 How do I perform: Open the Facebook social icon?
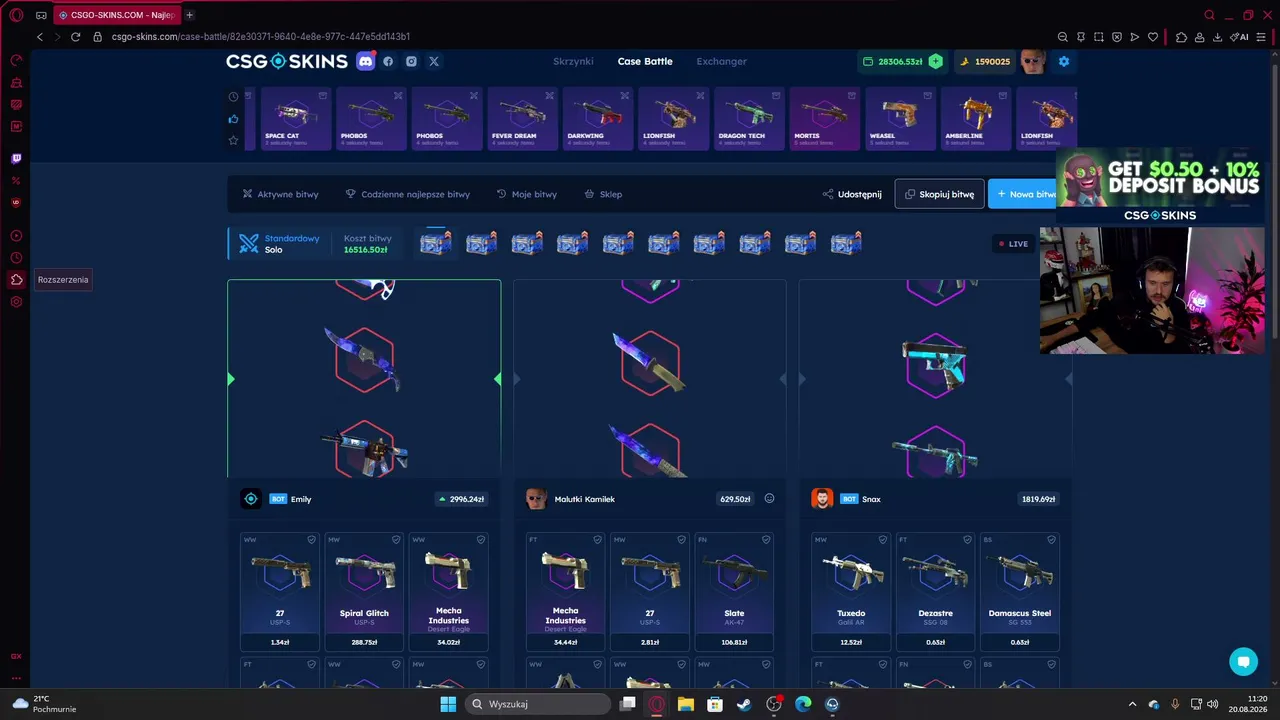tap(388, 61)
